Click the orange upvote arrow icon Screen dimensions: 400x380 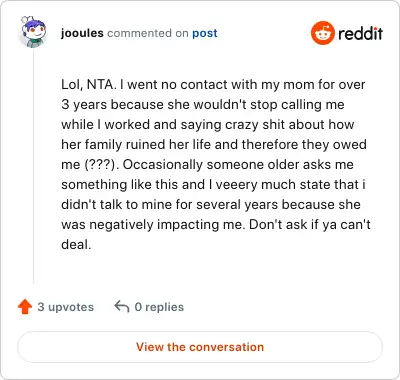(x=25, y=307)
